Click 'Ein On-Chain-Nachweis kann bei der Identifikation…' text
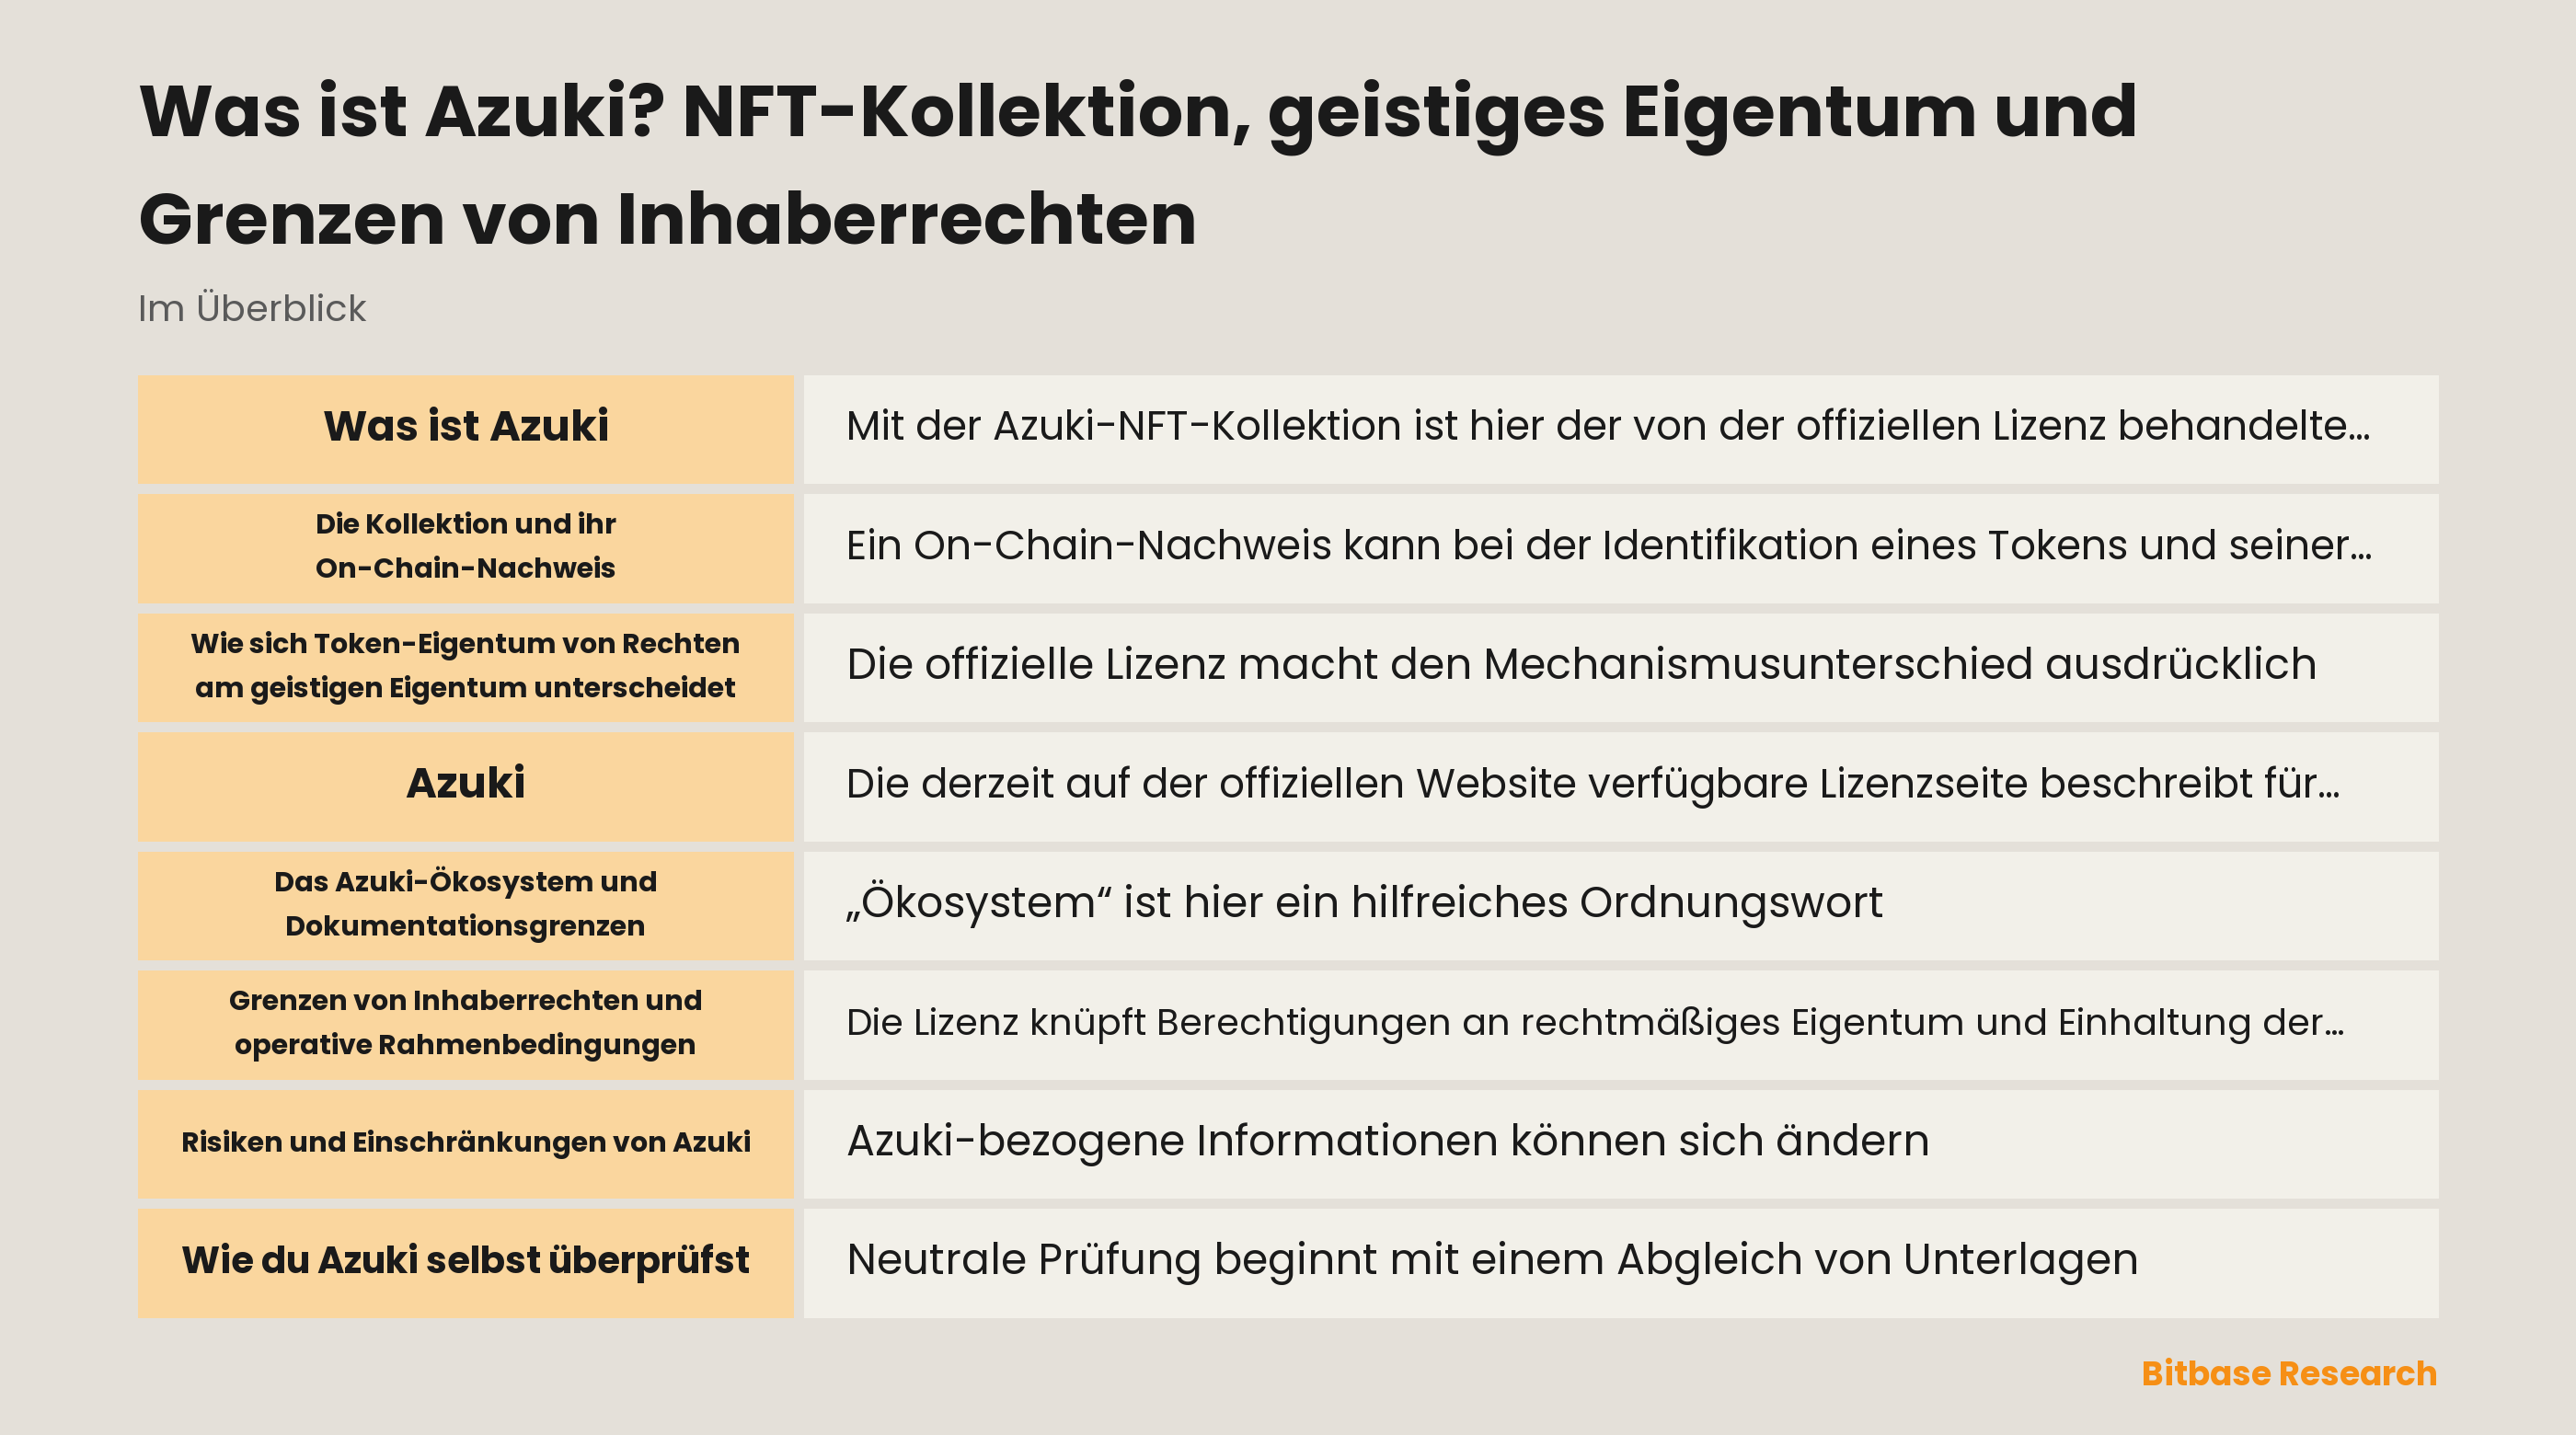The width and height of the screenshot is (2576, 1435). click(x=1608, y=546)
